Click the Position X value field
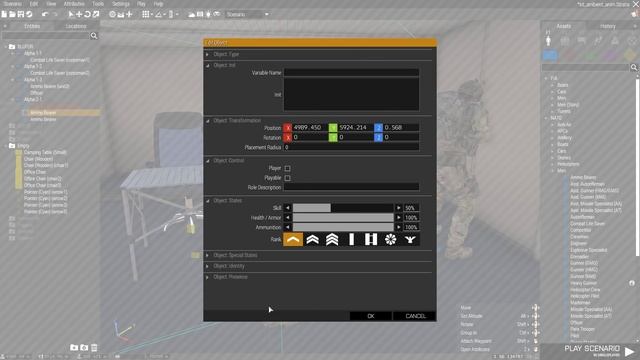The width and height of the screenshot is (640, 360). coord(309,128)
